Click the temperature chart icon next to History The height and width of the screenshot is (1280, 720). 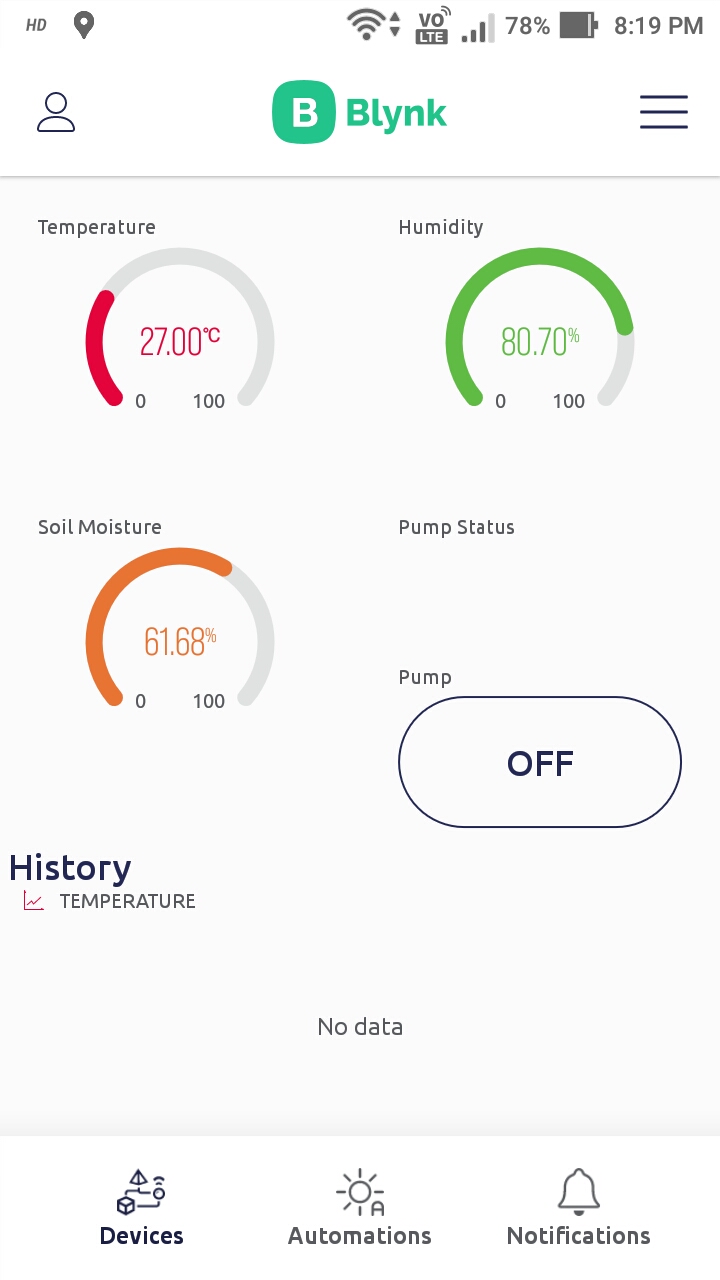pyautogui.click(x=33, y=899)
